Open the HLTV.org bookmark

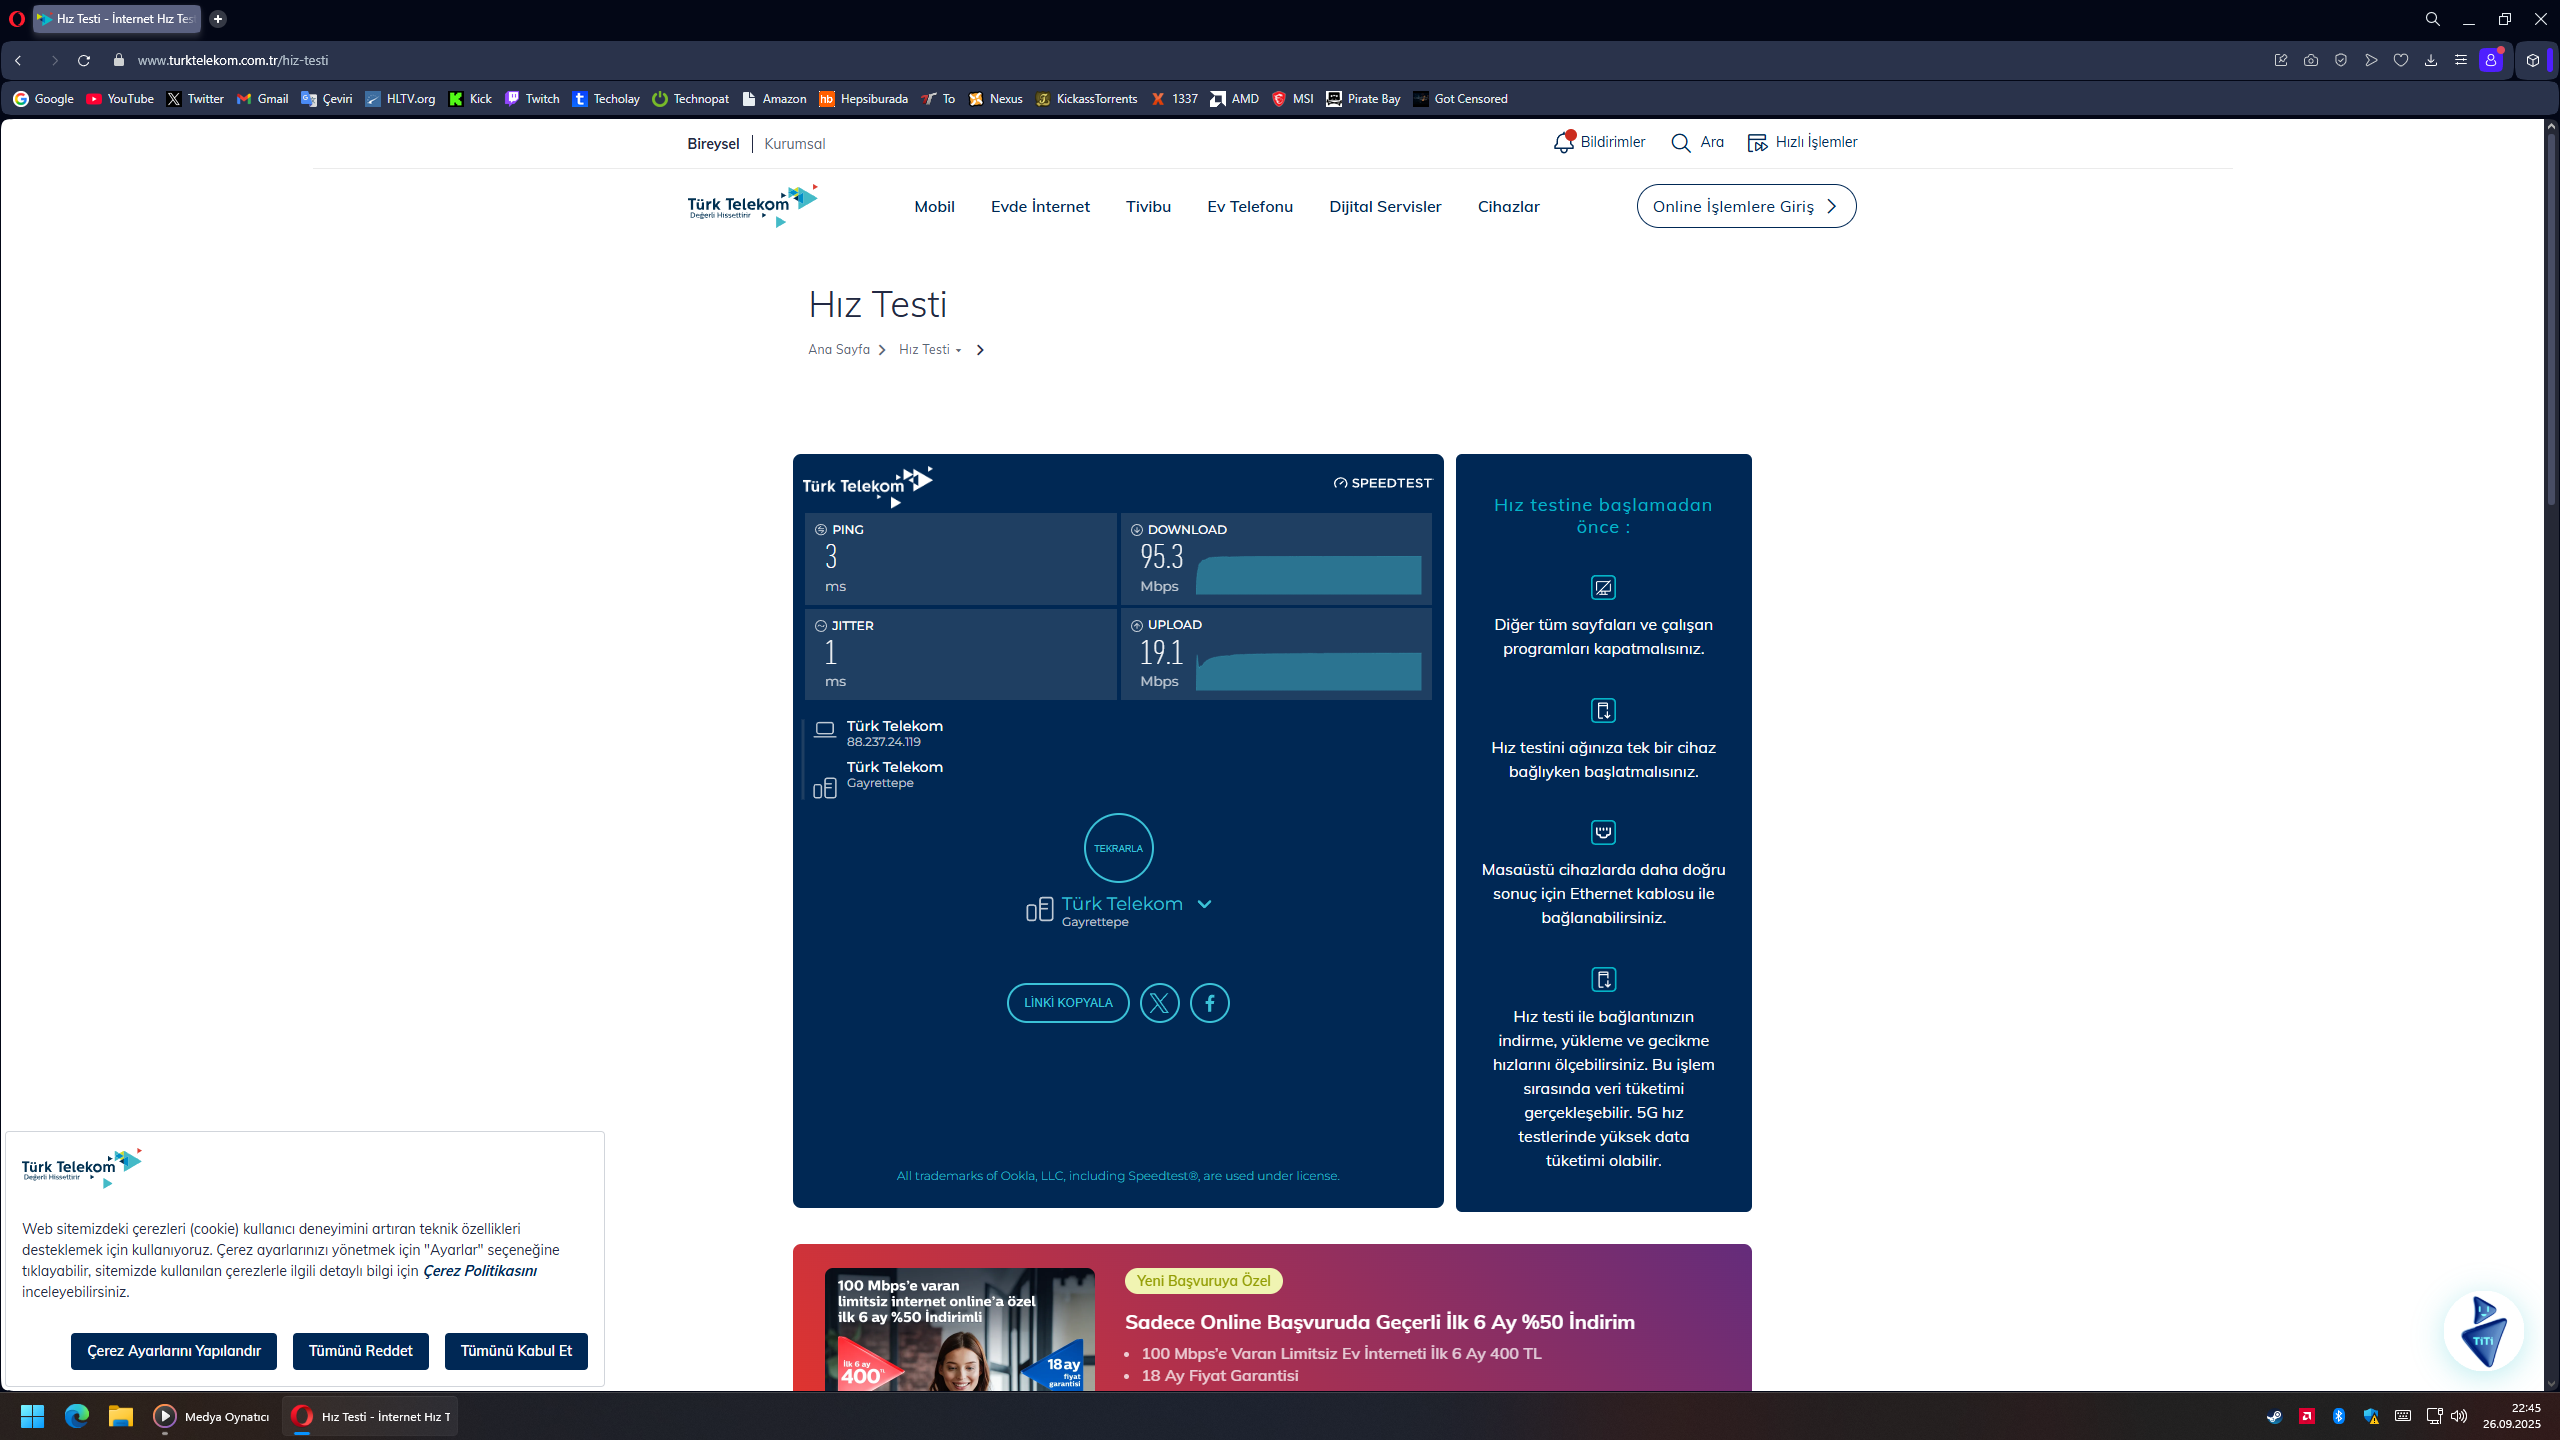pos(400,99)
